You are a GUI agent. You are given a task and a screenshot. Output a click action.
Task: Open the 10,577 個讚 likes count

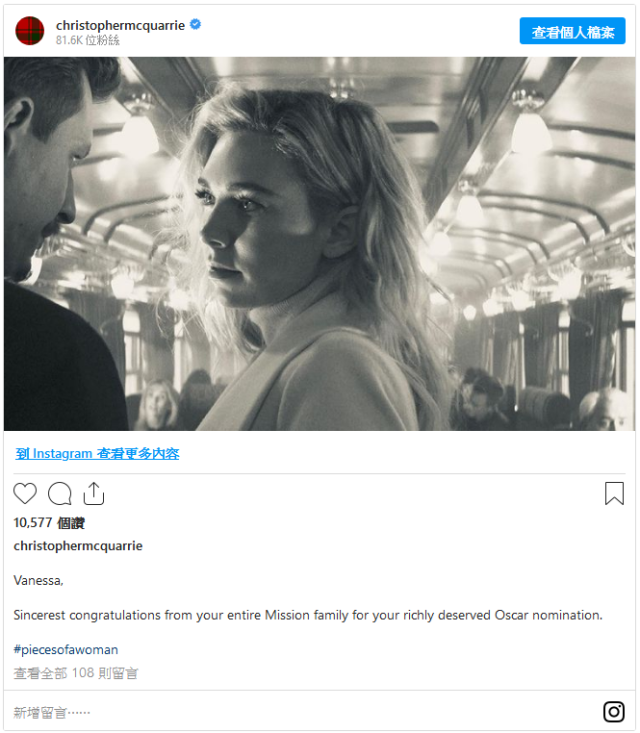(x=49, y=523)
